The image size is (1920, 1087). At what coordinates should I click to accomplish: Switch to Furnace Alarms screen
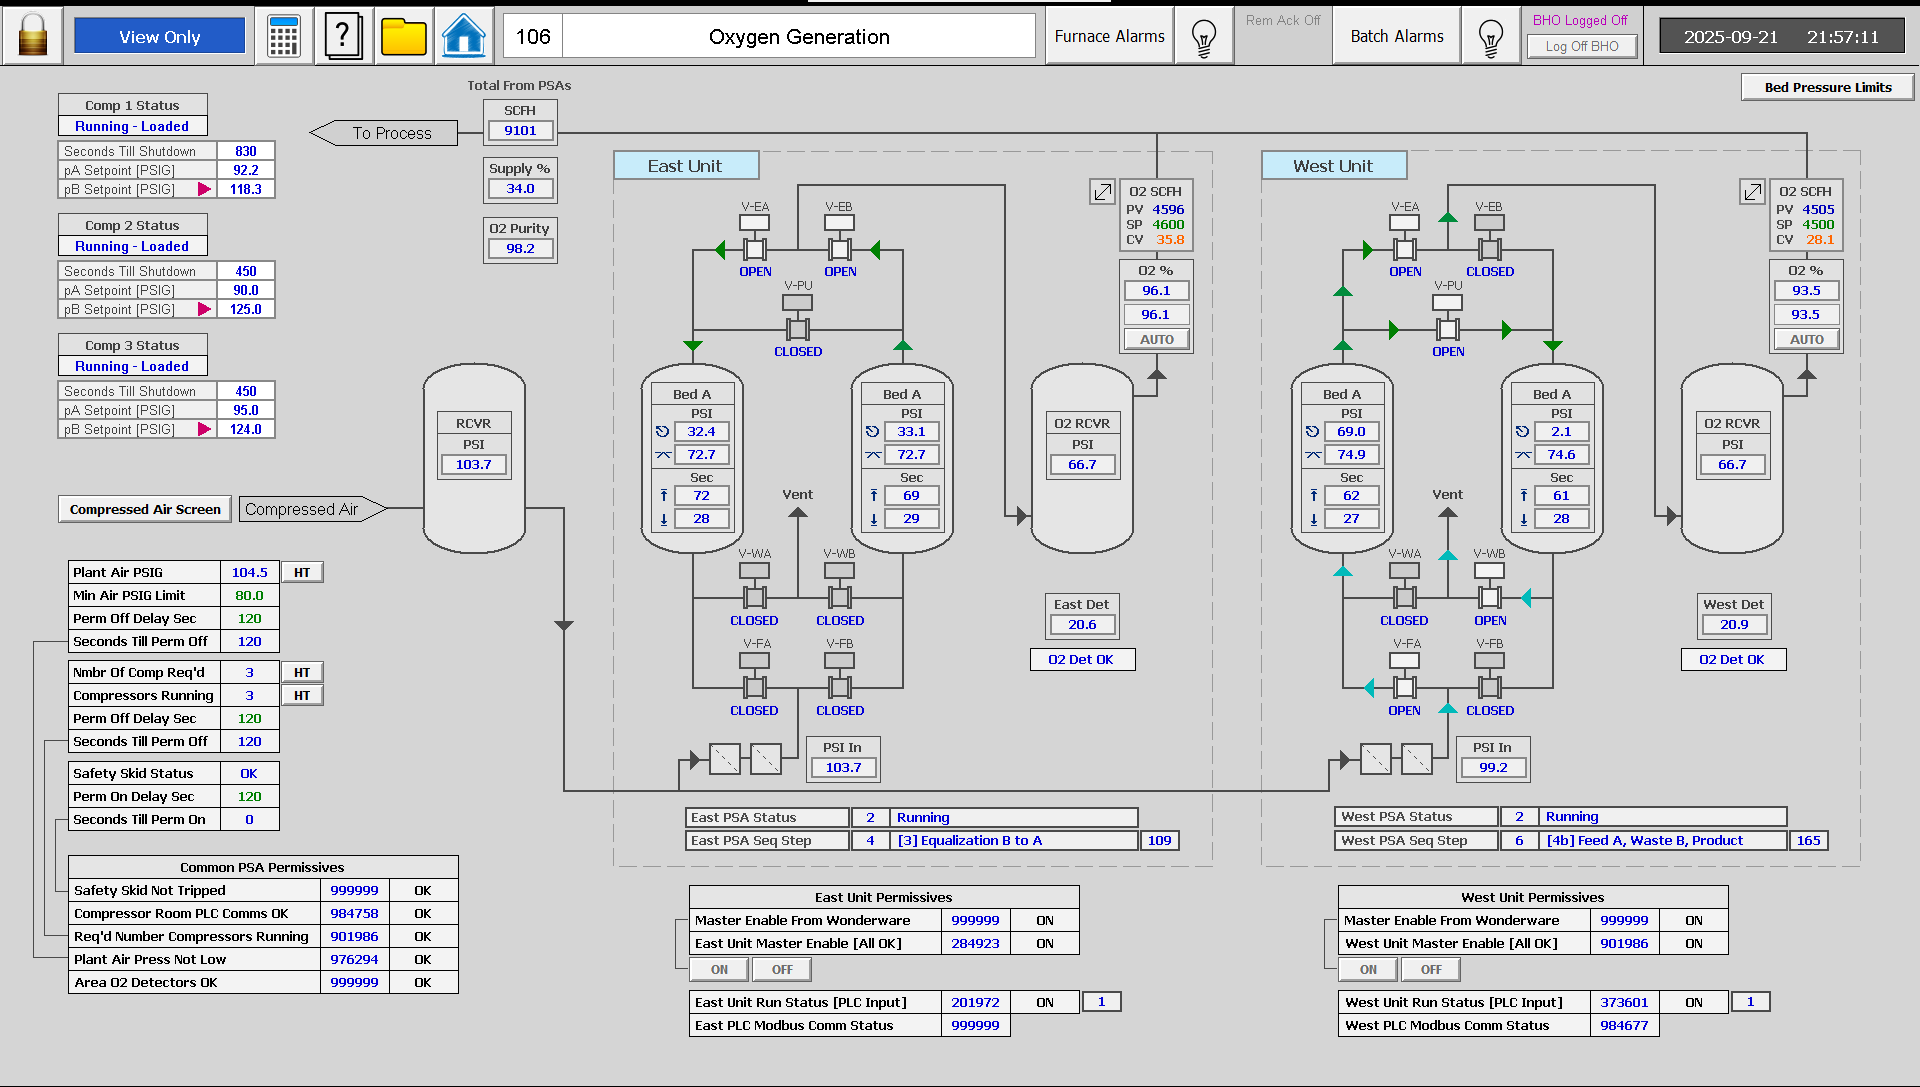1109,34
